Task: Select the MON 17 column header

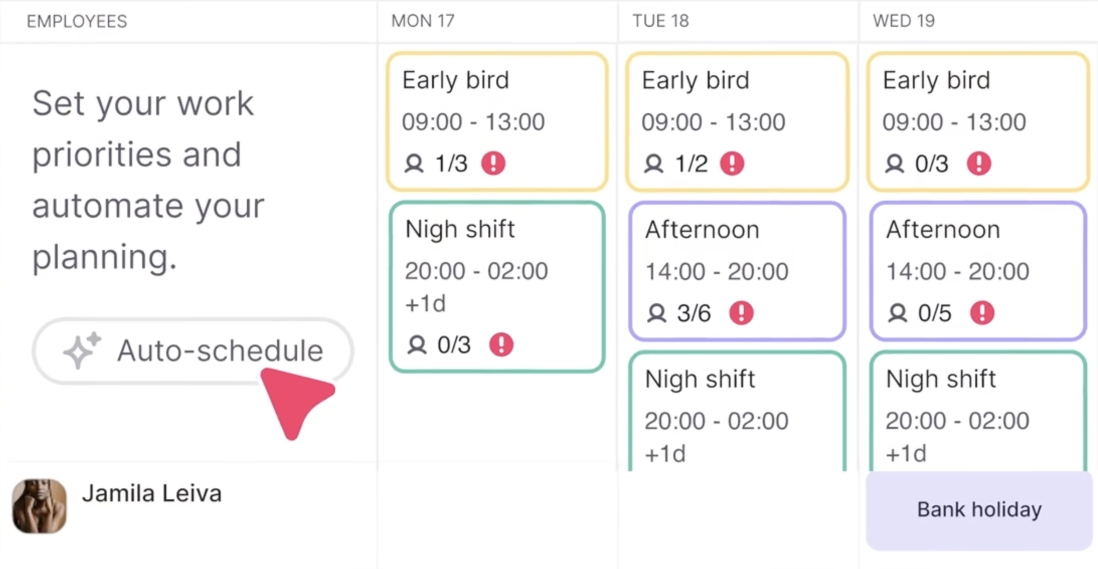Action: click(x=425, y=21)
